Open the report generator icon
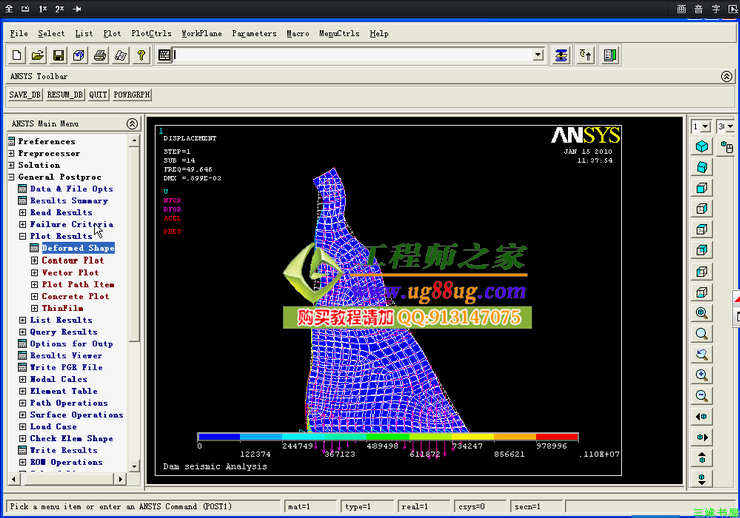The width and height of the screenshot is (740, 518). pyautogui.click(x=120, y=55)
